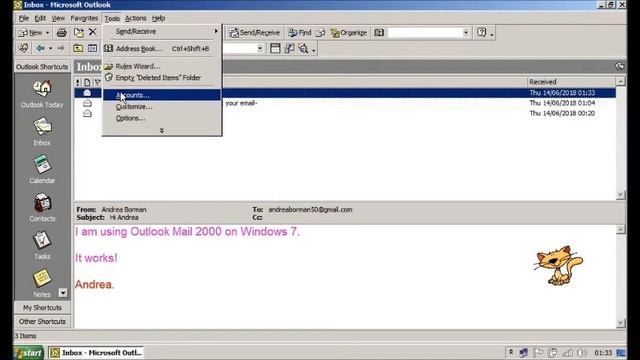Open the Current View dropdown arrow

[260, 49]
